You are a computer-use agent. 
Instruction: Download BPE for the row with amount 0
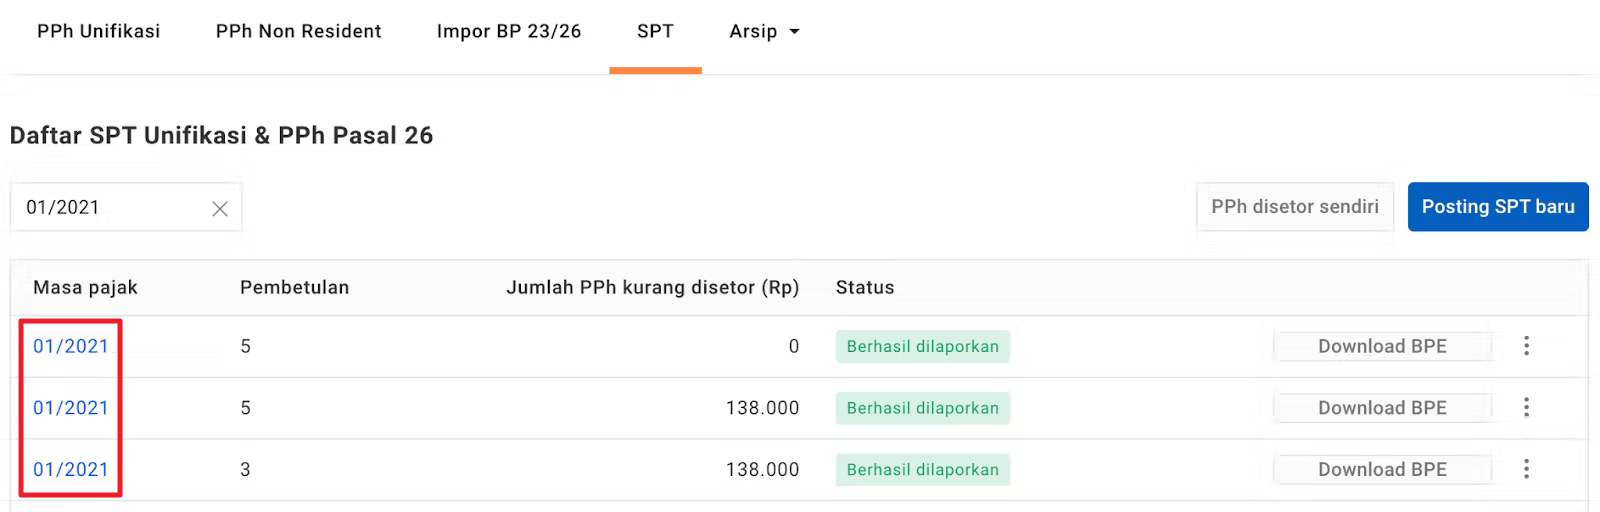(x=1382, y=346)
